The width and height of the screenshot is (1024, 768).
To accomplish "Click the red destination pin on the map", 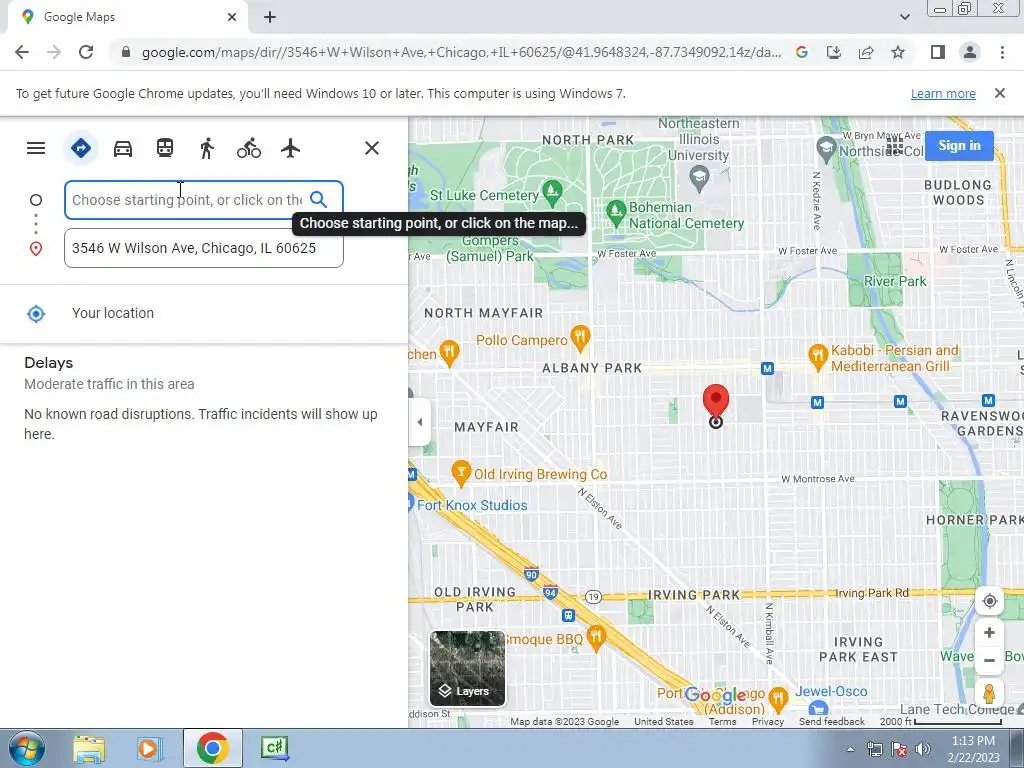I will (716, 401).
